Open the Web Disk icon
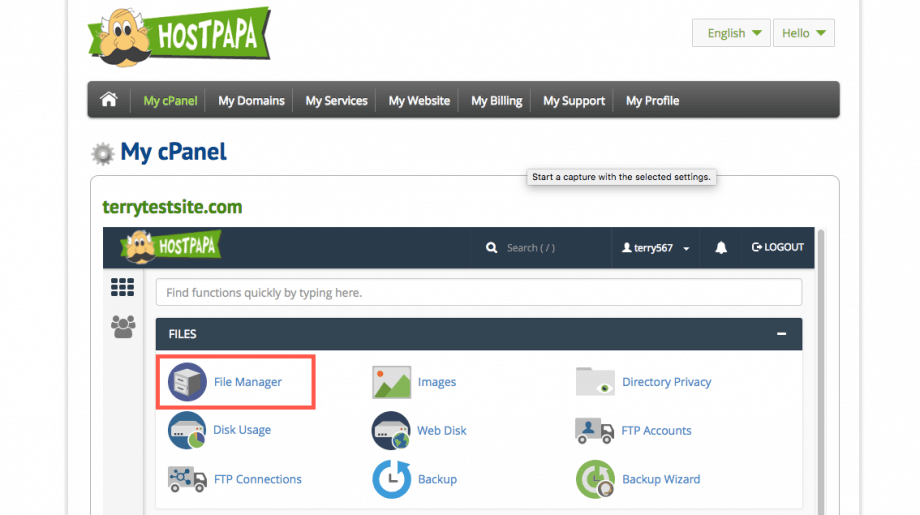This screenshot has width=920, height=515. [391, 431]
